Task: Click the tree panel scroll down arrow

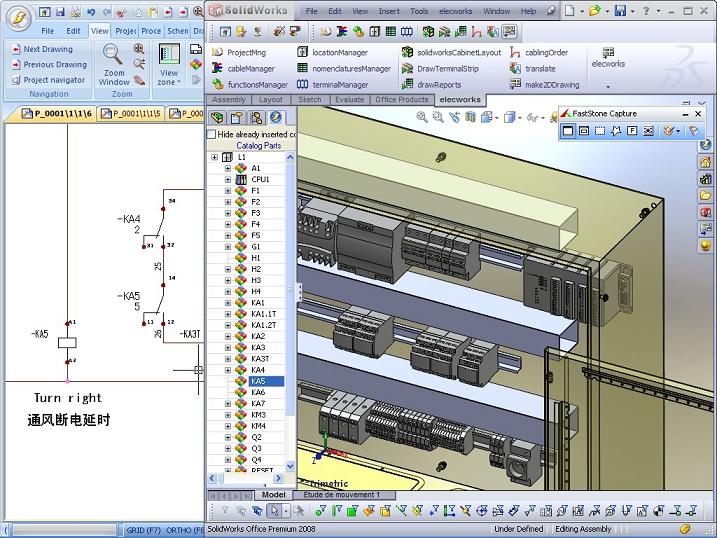Action: click(x=290, y=466)
